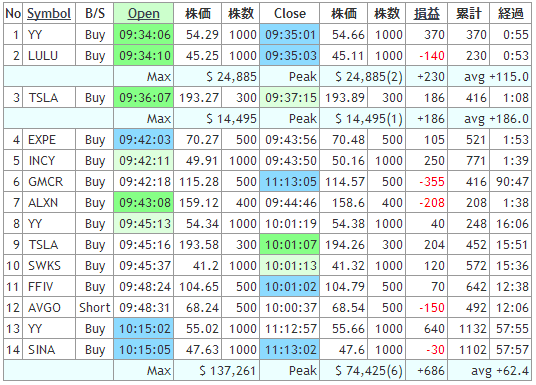Select the LULU symbol cell

49,56
